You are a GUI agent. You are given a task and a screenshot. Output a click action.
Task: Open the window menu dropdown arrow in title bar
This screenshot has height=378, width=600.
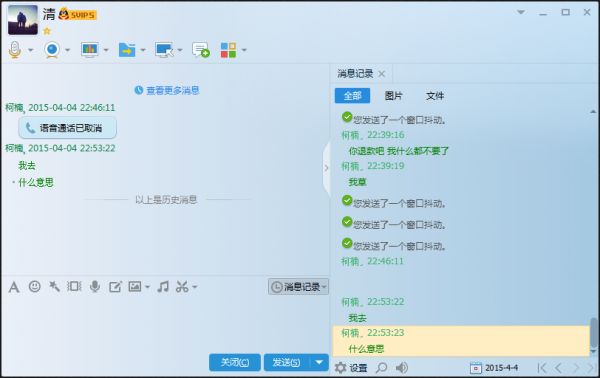[x=521, y=12]
